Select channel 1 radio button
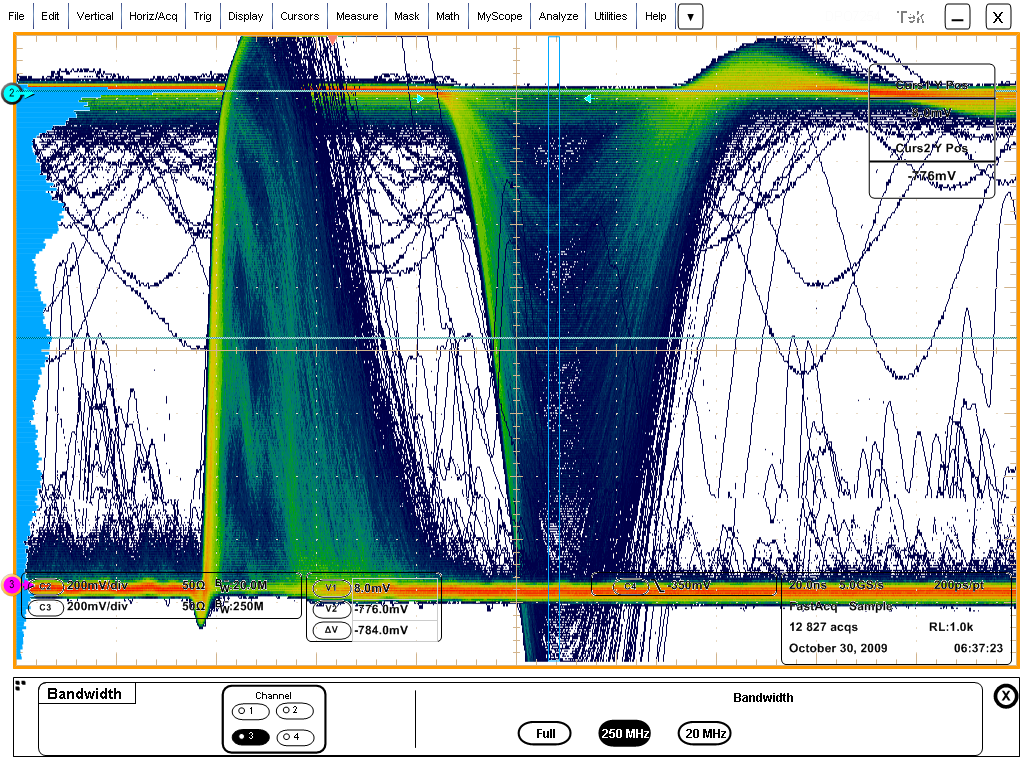The image size is (1024, 768). (x=250, y=711)
